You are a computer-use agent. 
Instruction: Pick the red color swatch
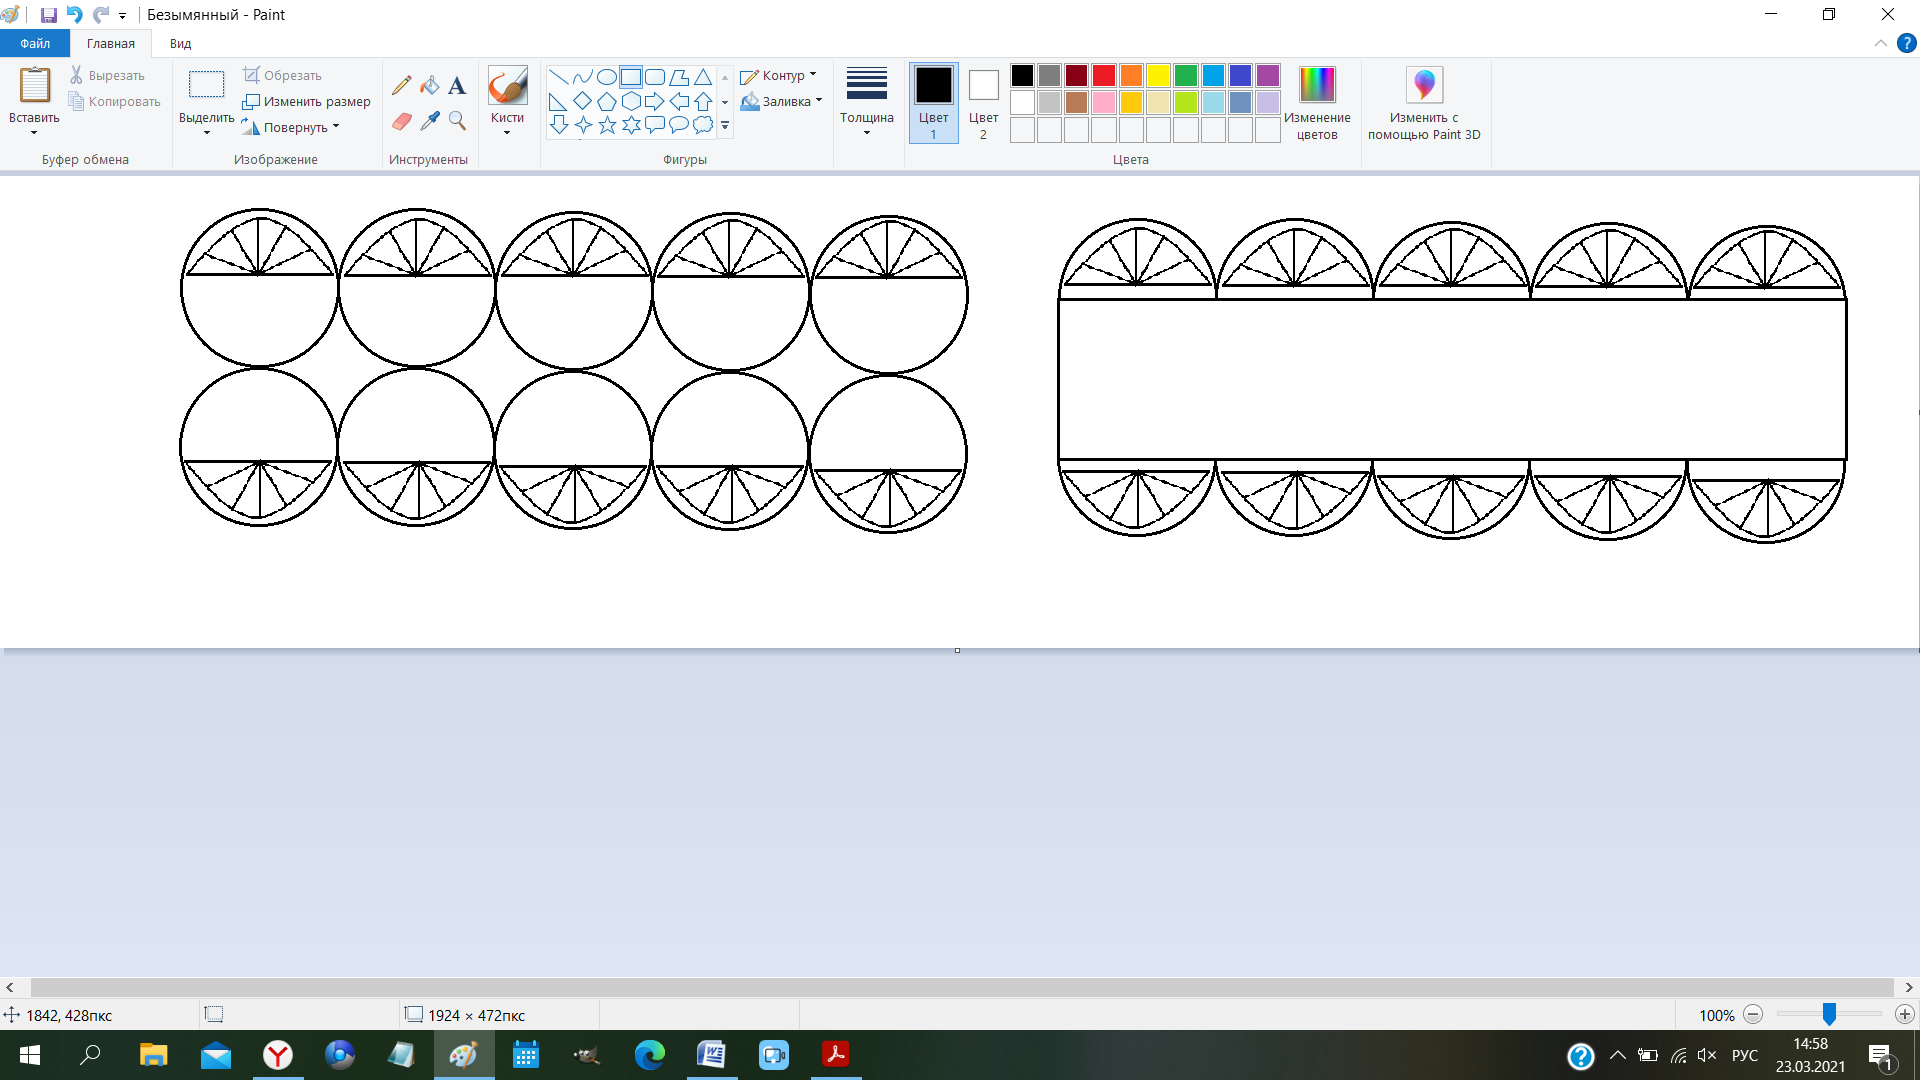[x=1103, y=76]
